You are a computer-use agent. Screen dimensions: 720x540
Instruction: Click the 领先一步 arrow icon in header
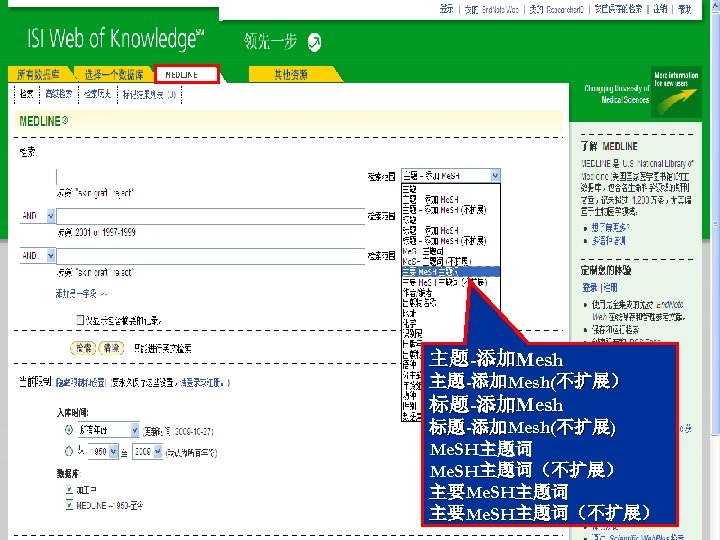315,42
